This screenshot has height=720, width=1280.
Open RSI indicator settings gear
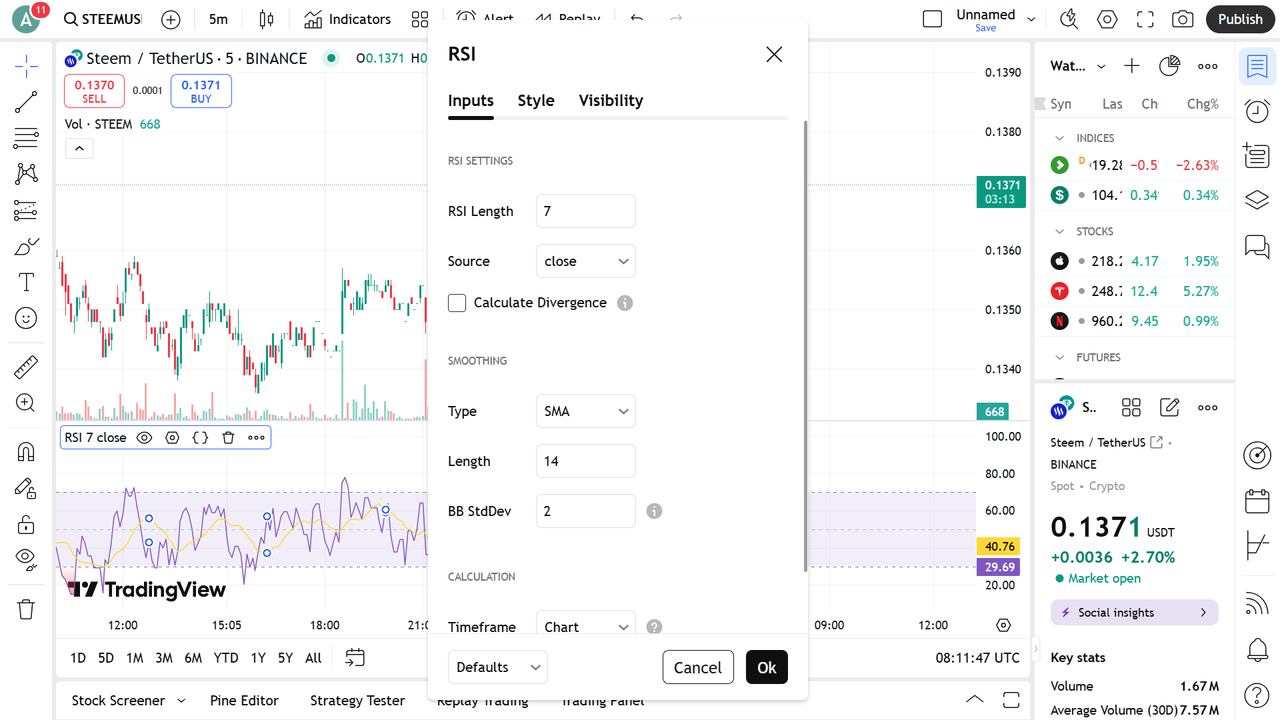172,438
